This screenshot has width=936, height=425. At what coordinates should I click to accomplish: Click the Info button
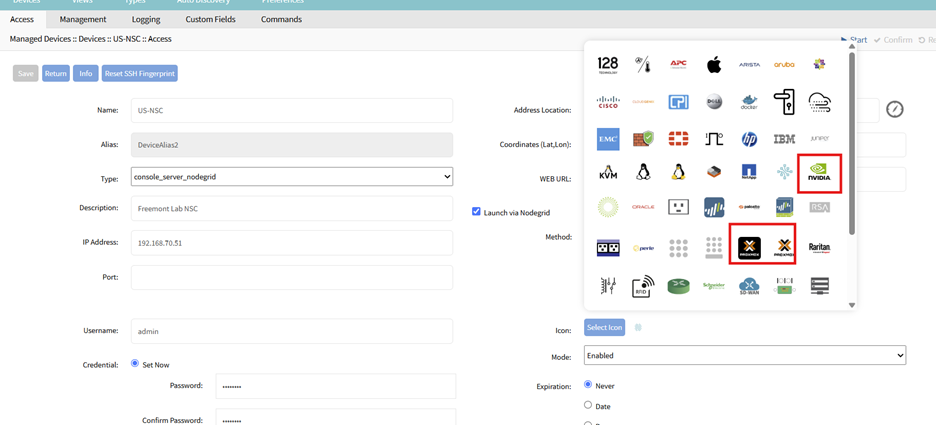(86, 73)
